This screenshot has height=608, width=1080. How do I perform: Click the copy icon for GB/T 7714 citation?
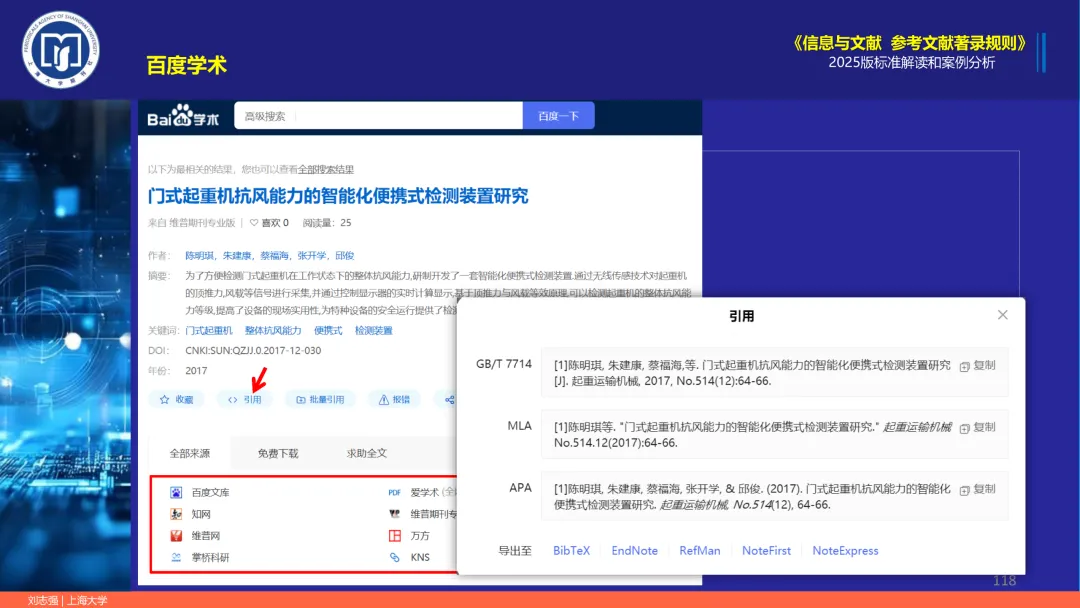[x=965, y=366]
